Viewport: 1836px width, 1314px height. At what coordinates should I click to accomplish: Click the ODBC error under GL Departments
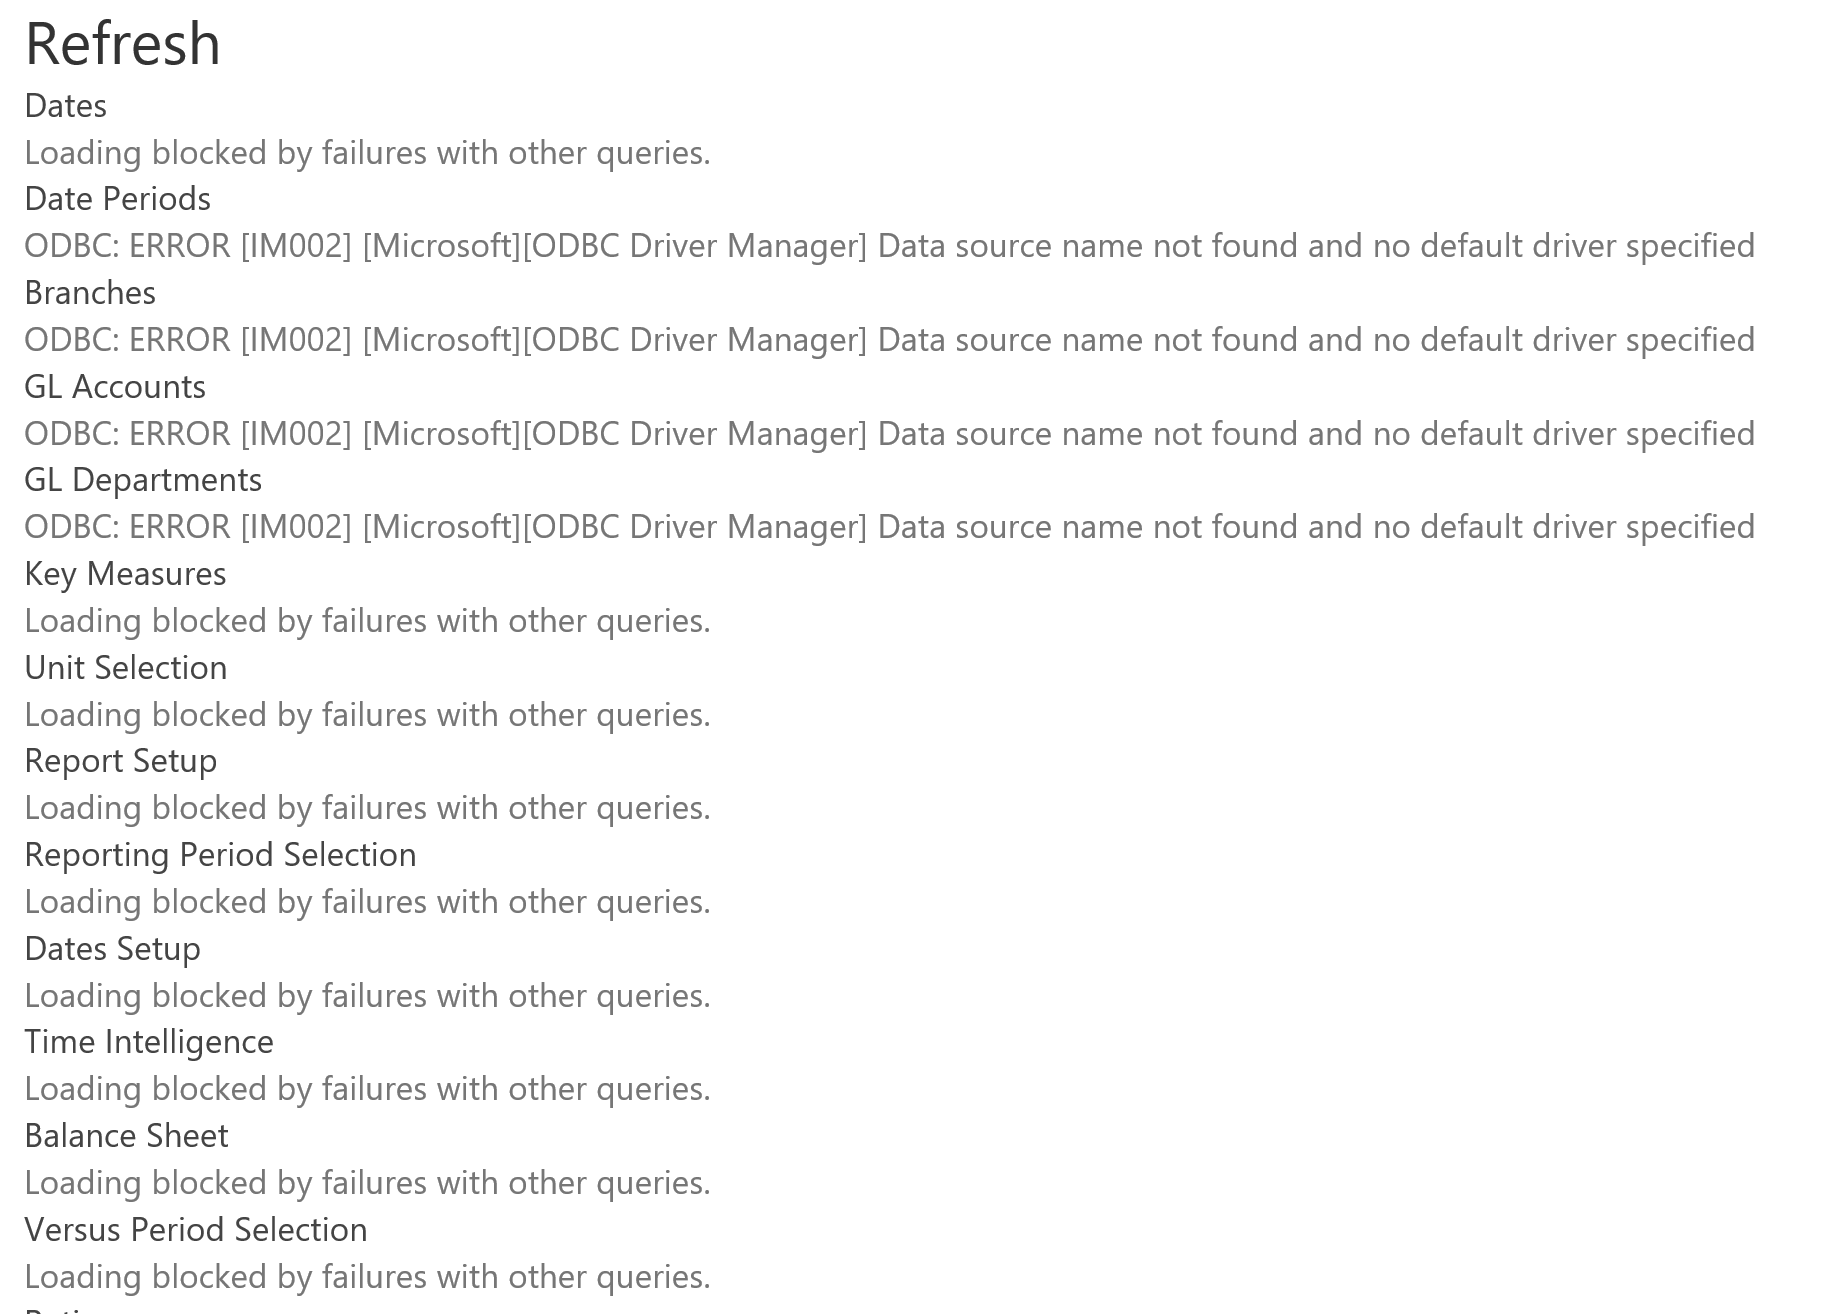(x=890, y=527)
